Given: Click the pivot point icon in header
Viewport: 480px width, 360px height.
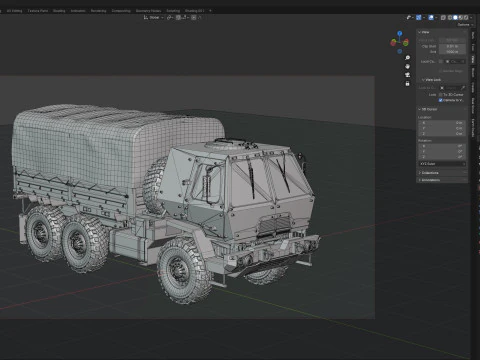Looking at the screenshot, I should [x=168, y=17].
